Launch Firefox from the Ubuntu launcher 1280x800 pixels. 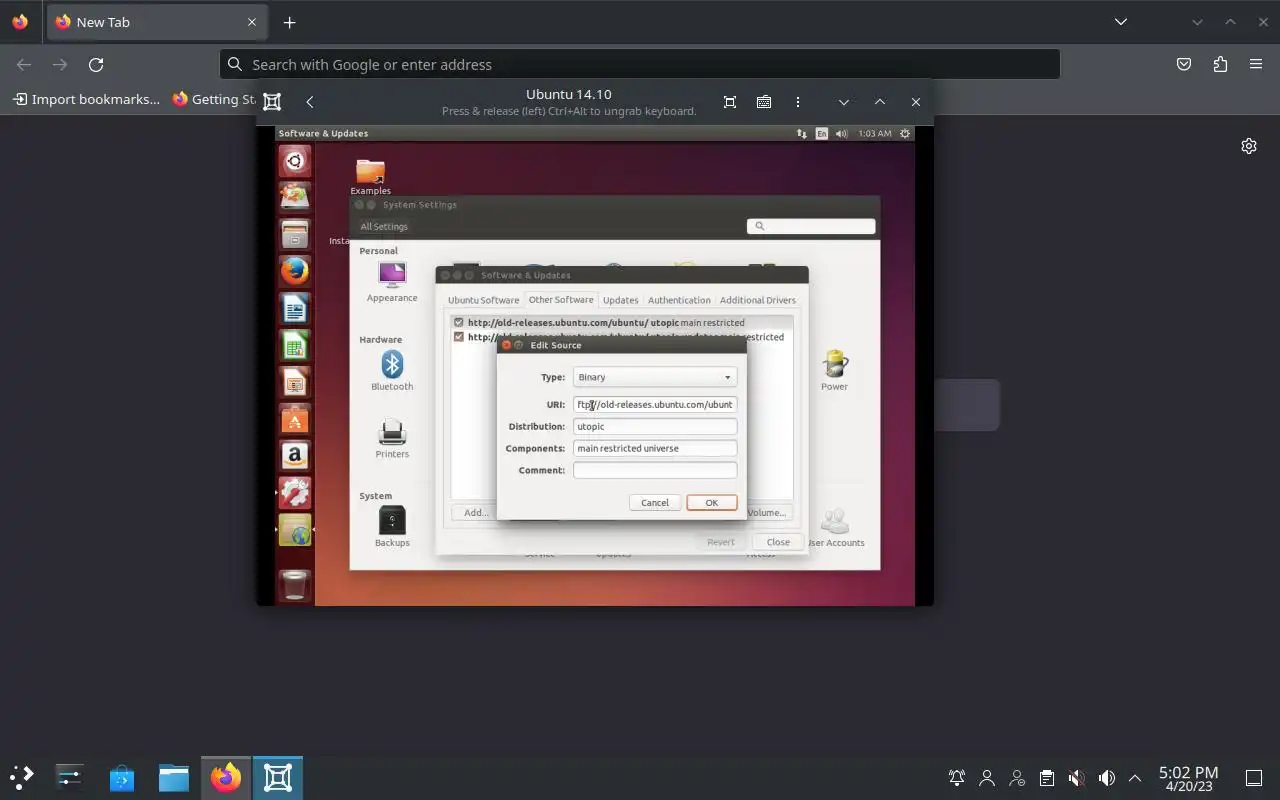(x=294, y=271)
